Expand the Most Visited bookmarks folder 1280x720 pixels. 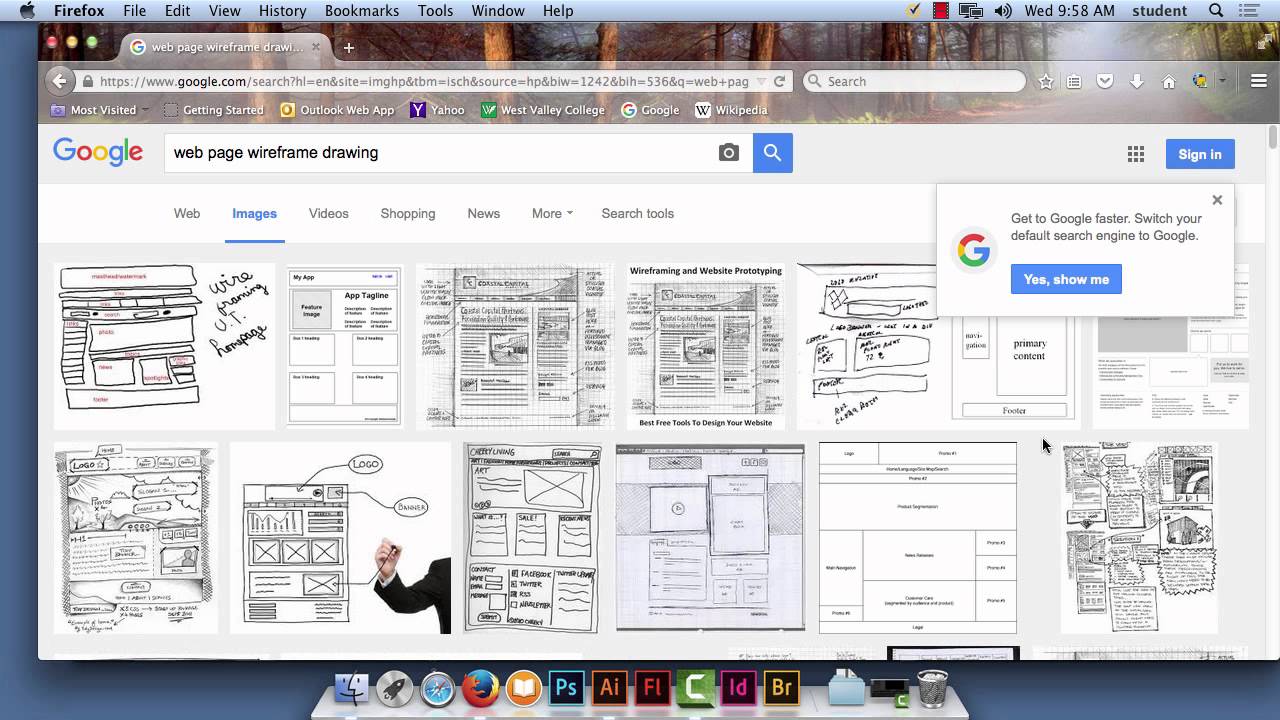[x=99, y=110]
